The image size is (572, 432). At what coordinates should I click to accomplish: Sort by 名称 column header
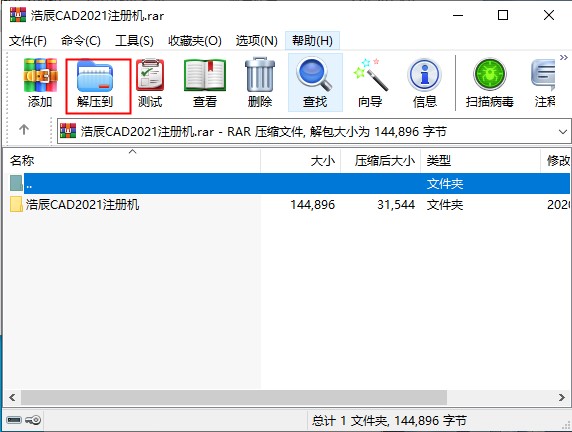coord(132,160)
